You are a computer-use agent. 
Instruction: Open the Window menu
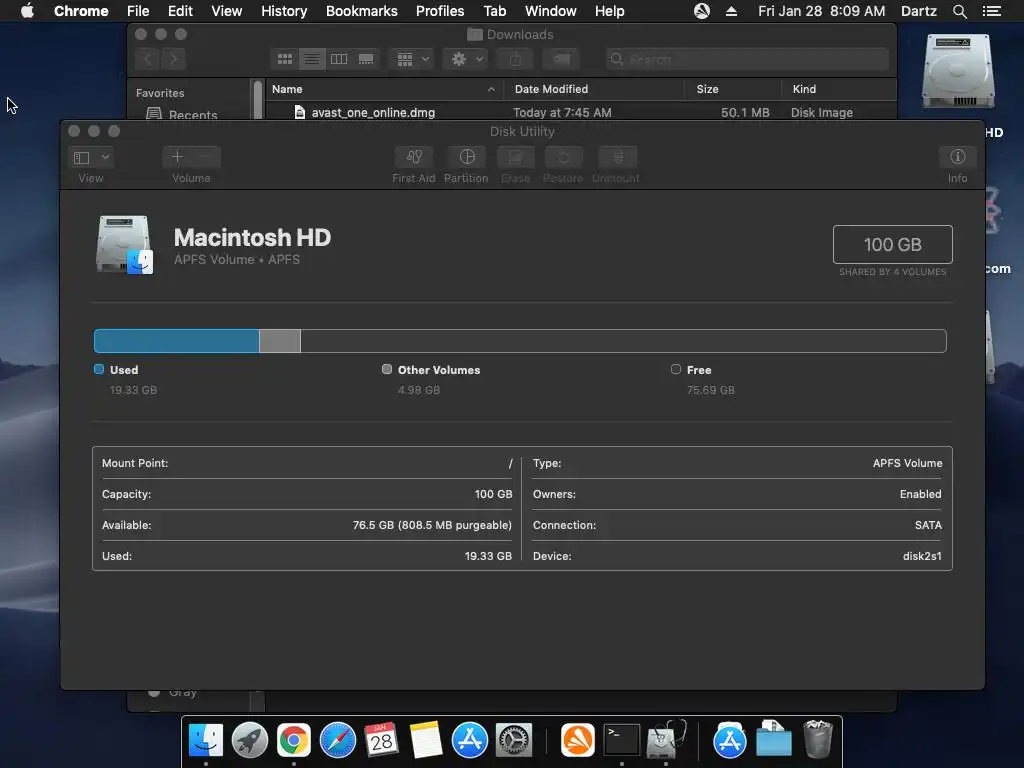pyautogui.click(x=551, y=11)
